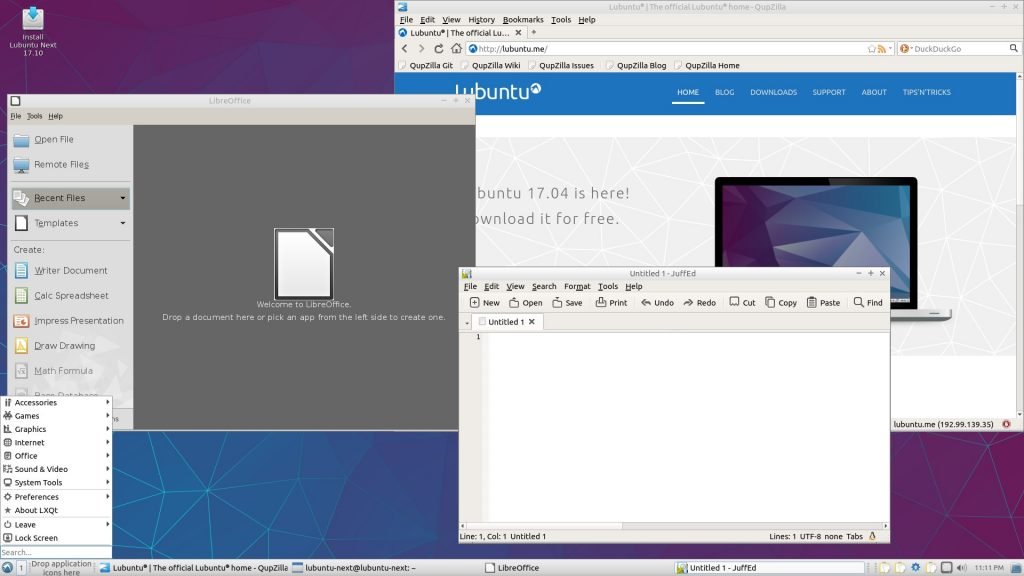Open the Templates dropdown arrow
The width and height of the screenshot is (1024, 576).
(x=123, y=223)
